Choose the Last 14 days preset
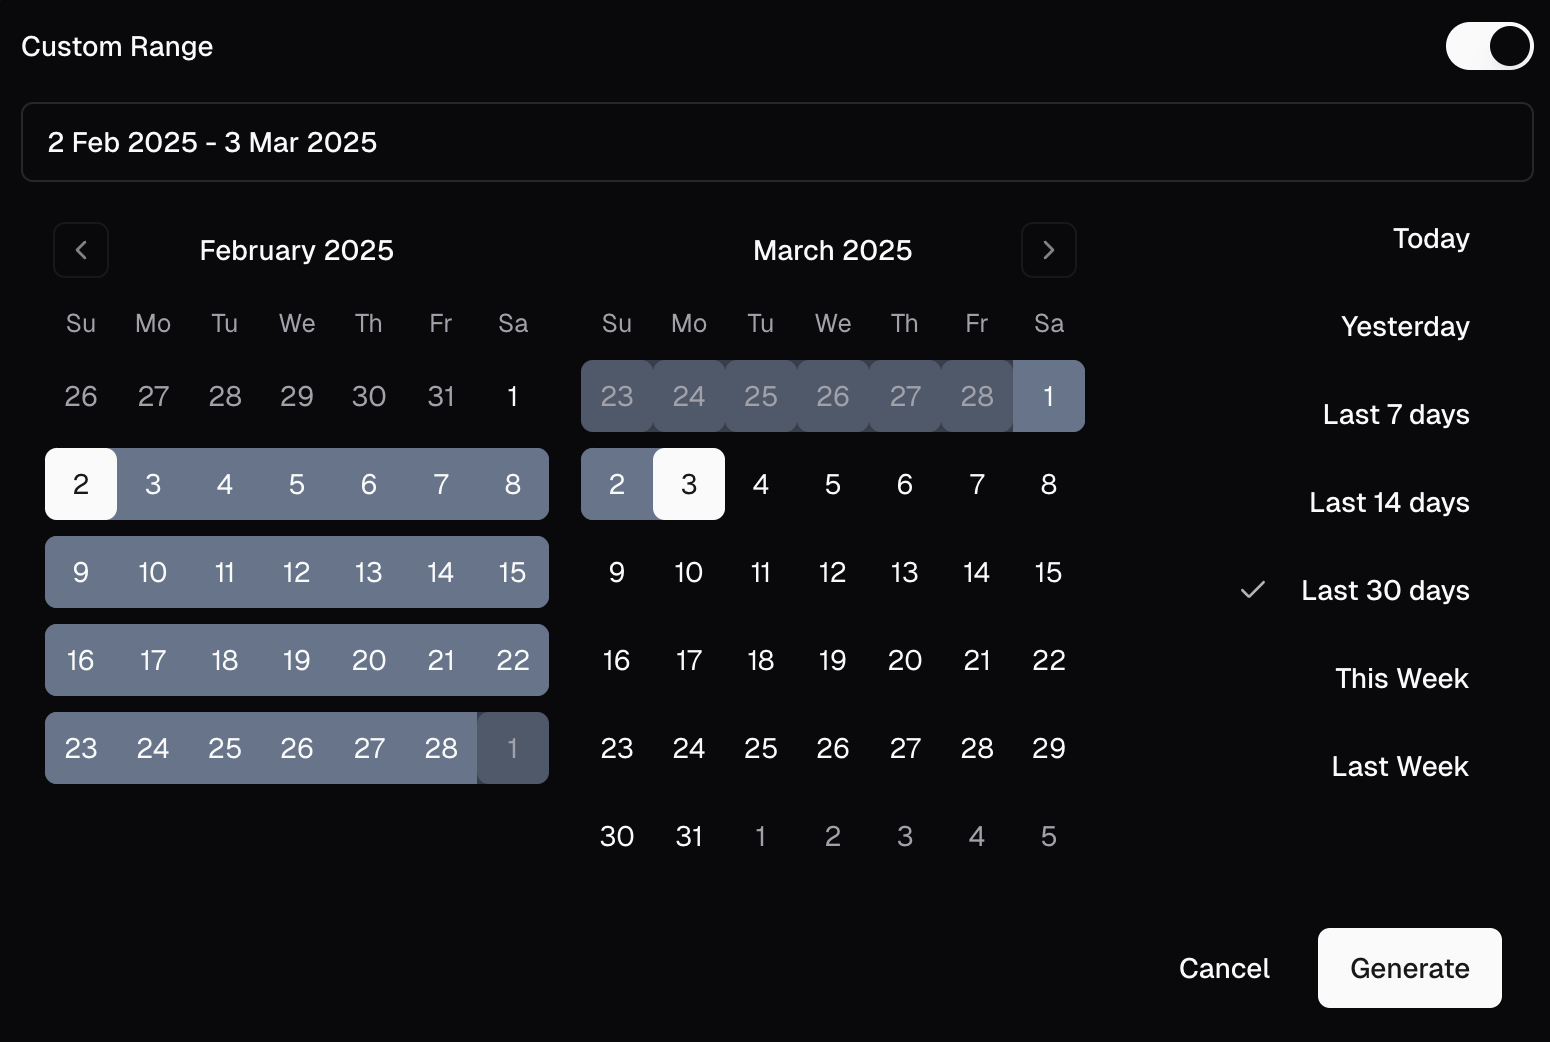Screen dimensions: 1550x1042 [x=1388, y=503]
